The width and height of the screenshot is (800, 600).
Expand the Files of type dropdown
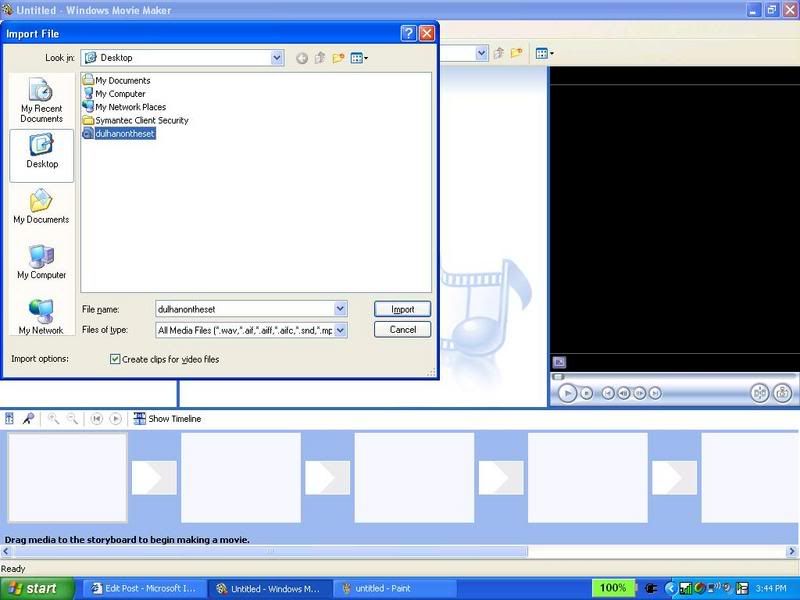[340, 330]
